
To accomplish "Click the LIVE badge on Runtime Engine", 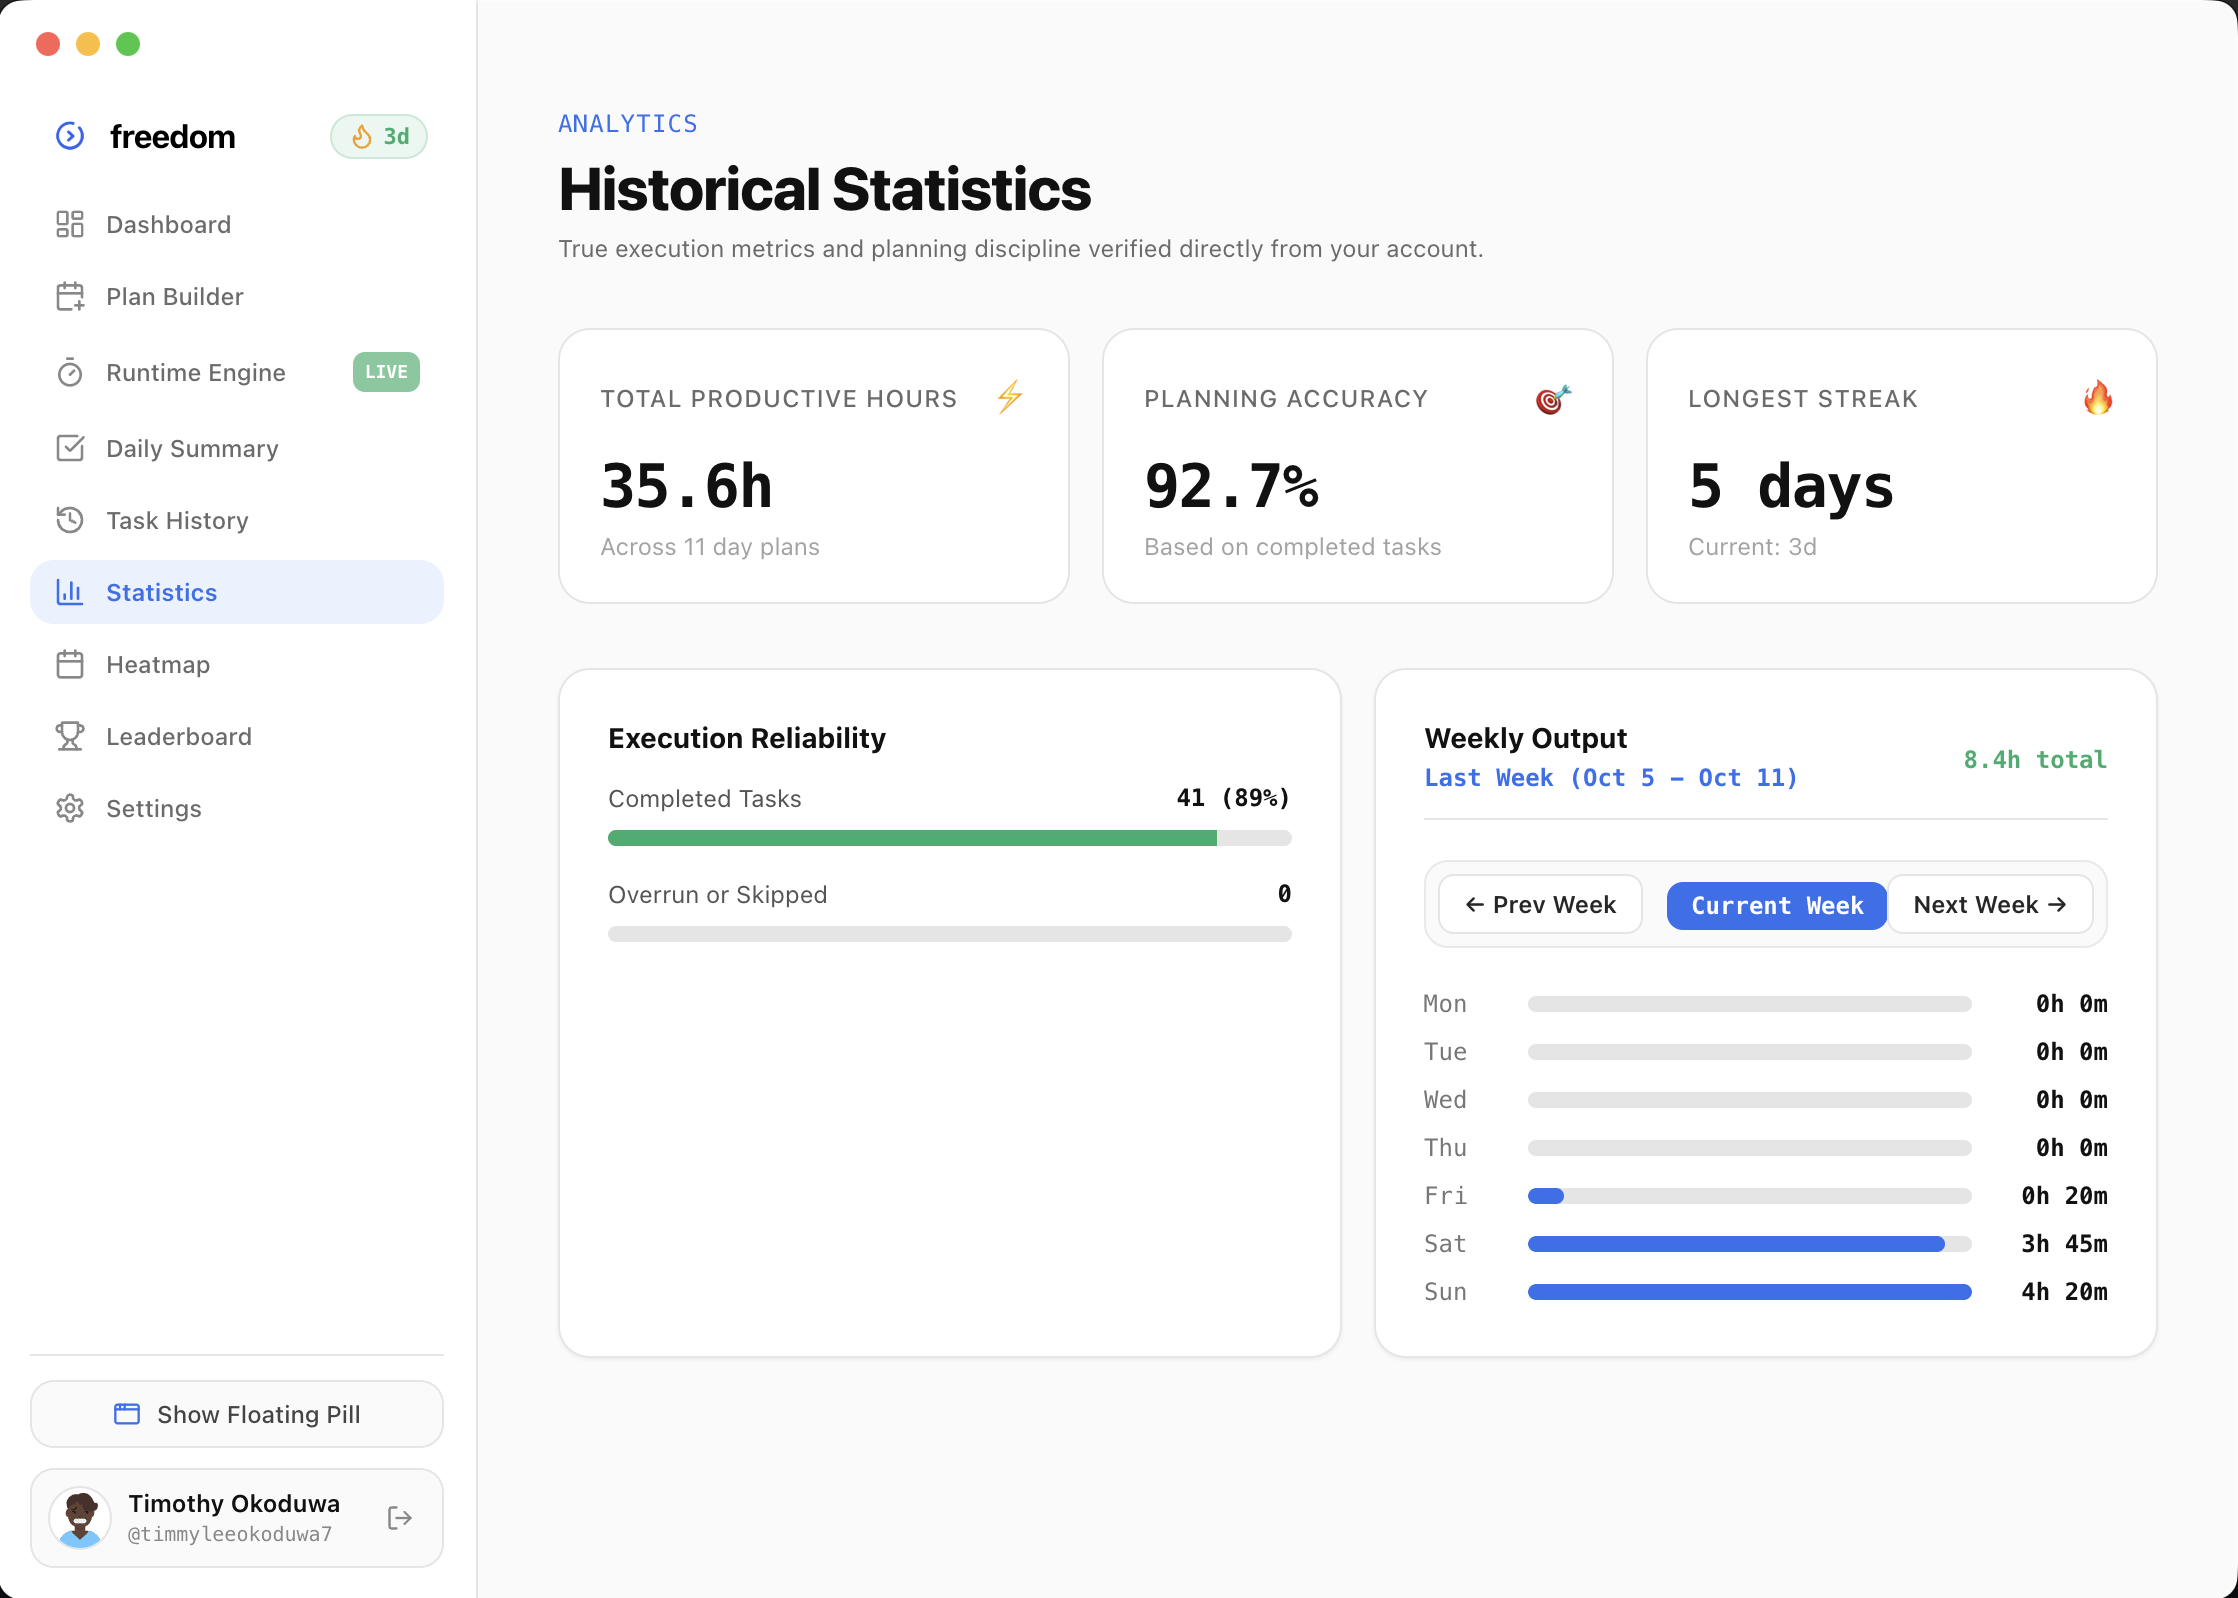I will 386,372.
